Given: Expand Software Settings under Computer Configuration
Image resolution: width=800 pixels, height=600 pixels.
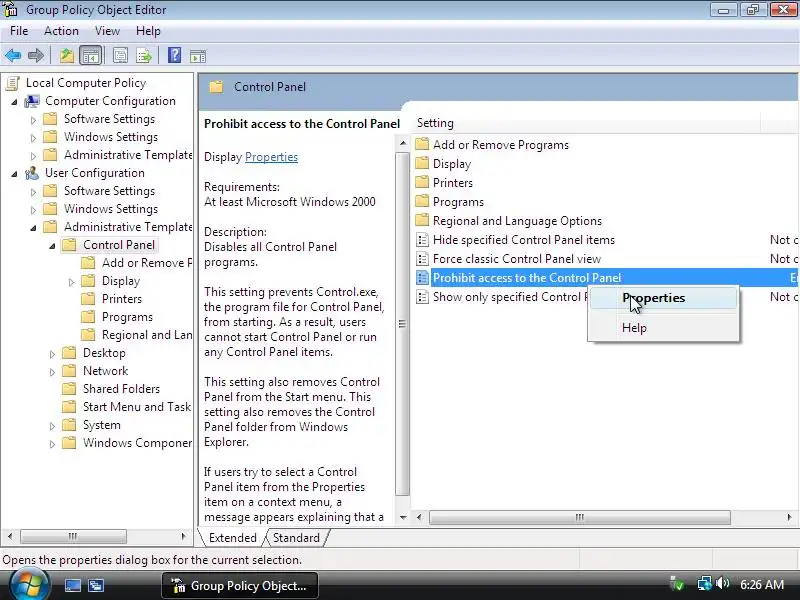Looking at the screenshot, I should [33, 120].
